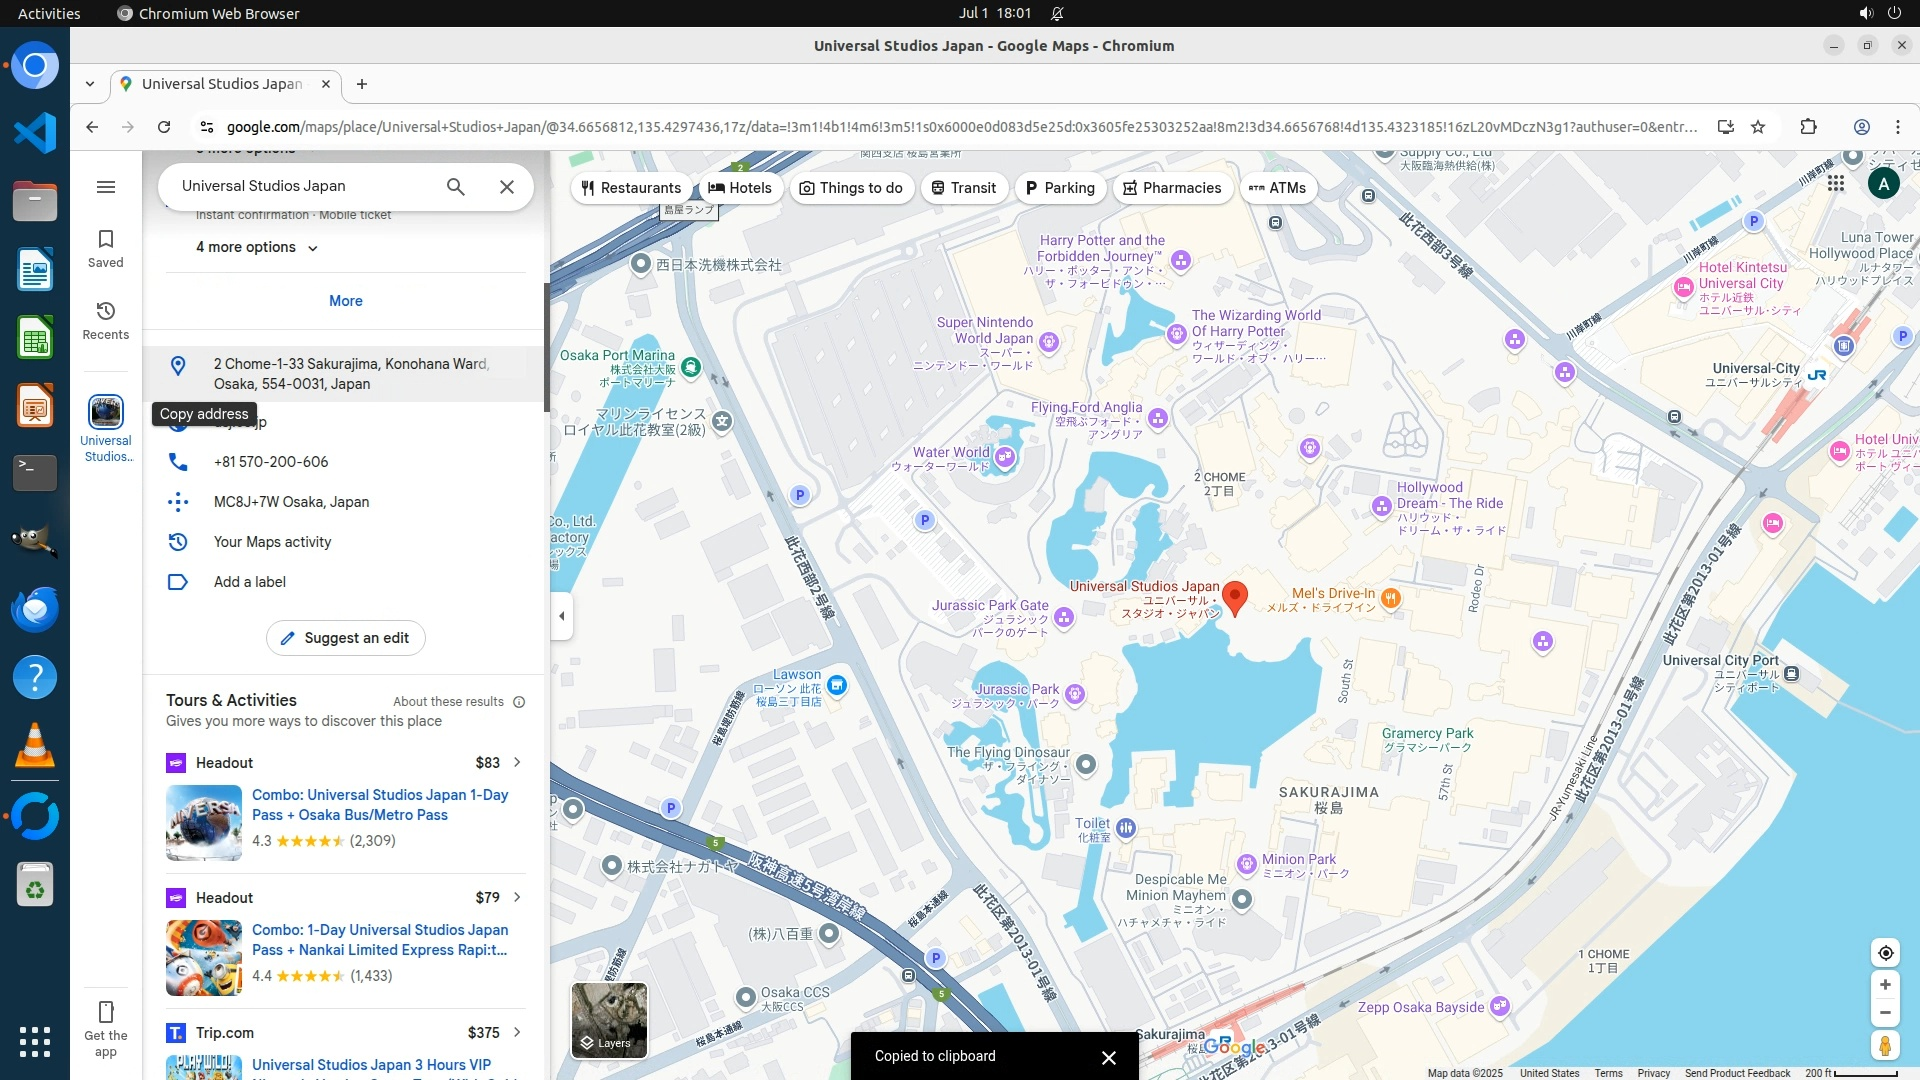Image resolution: width=1920 pixels, height=1080 pixels.
Task: Collapse the side panel with arrow
Action: click(x=562, y=616)
